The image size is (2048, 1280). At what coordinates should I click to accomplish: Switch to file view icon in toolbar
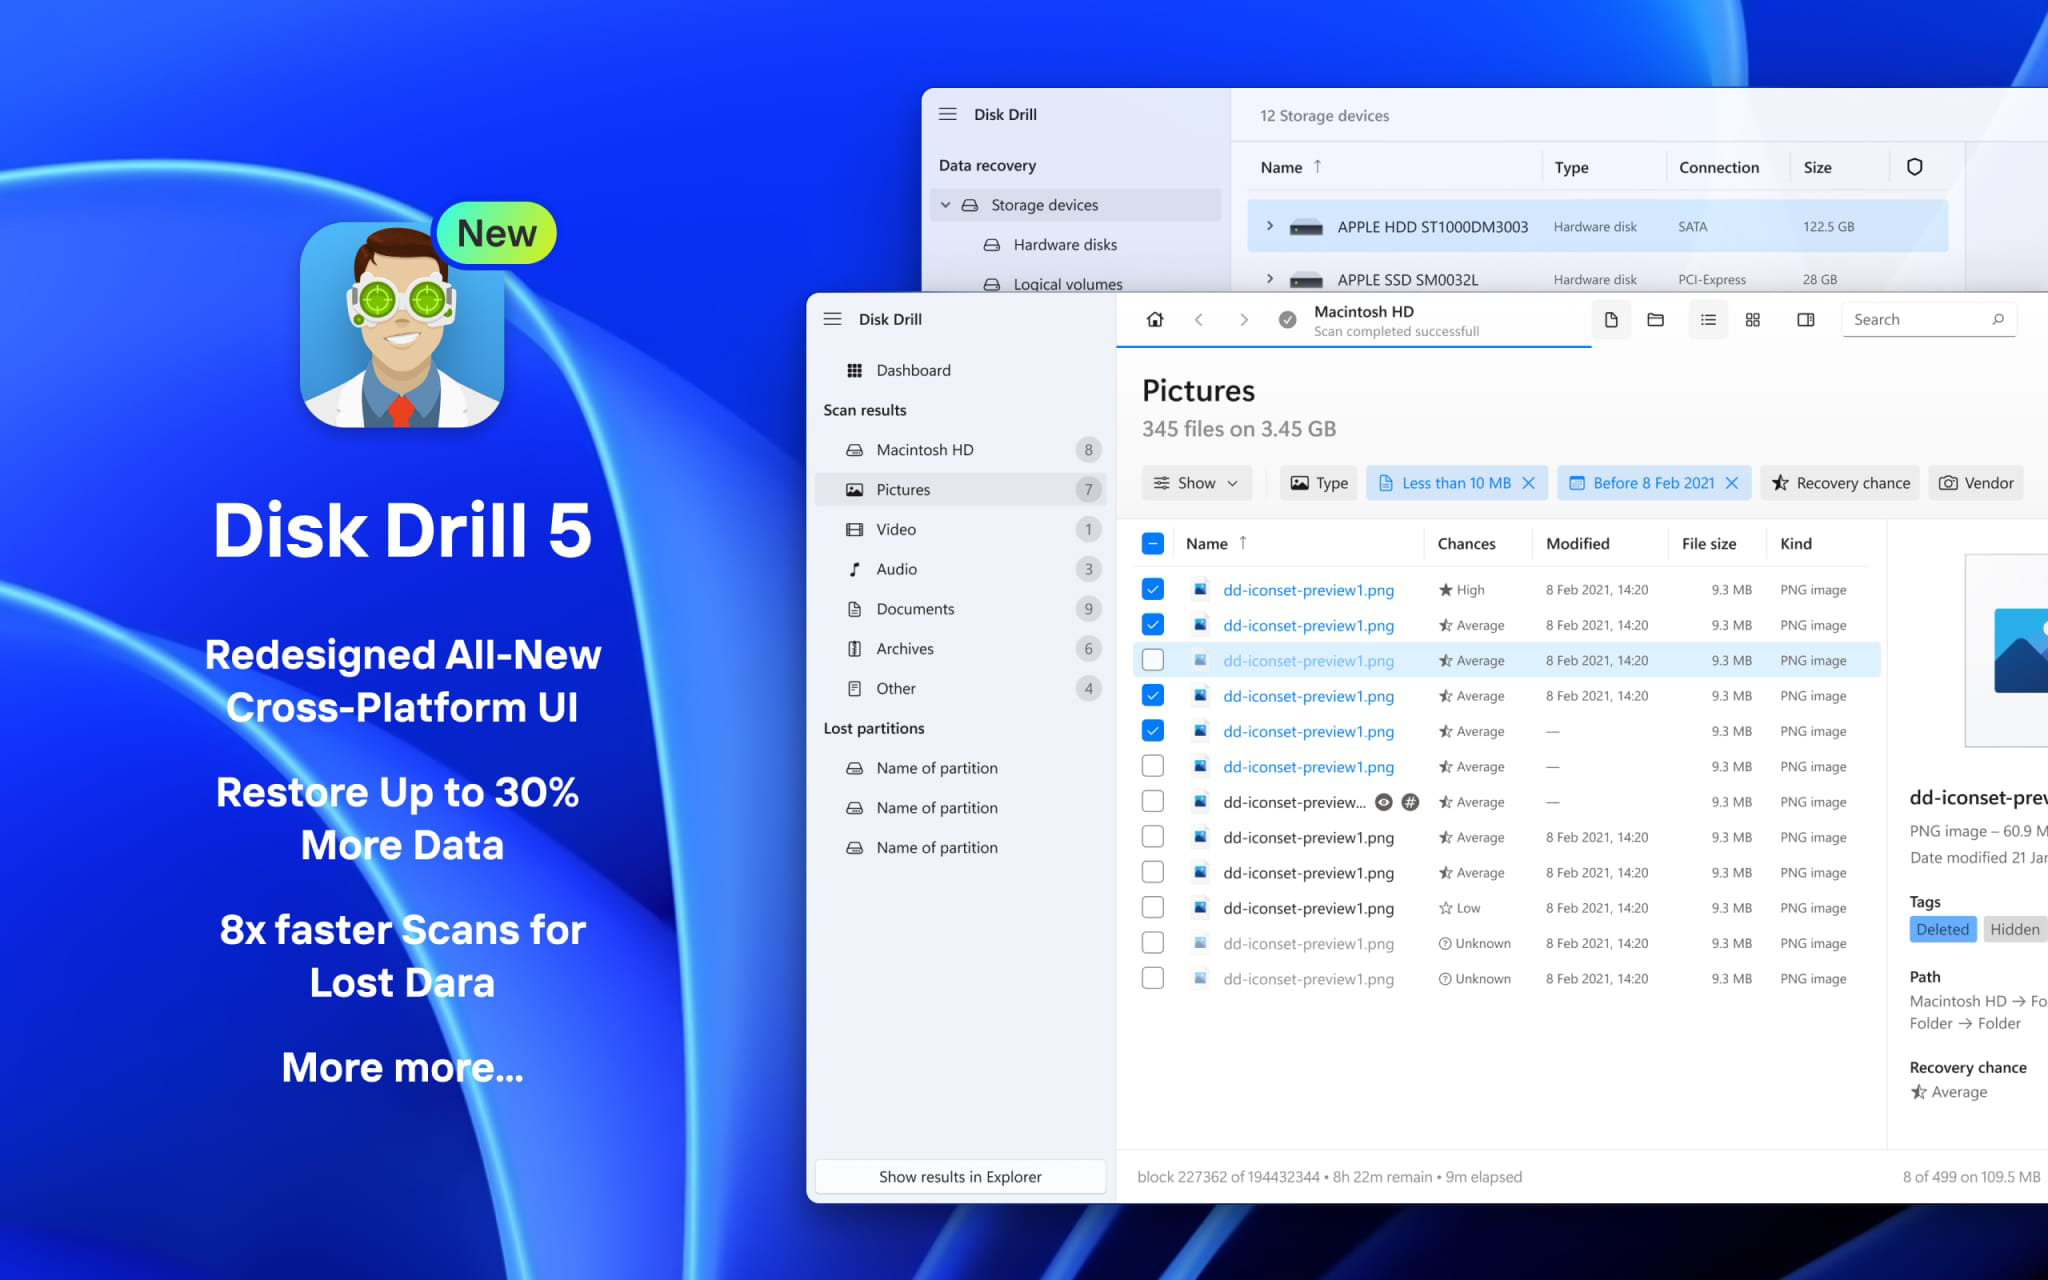click(x=1610, y=319)
